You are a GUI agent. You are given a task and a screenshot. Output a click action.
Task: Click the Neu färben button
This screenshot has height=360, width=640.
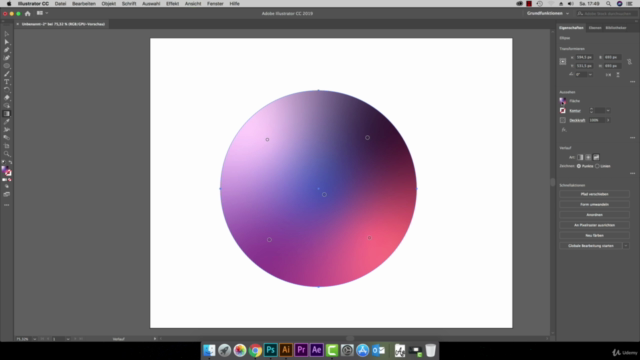point(594,236)
